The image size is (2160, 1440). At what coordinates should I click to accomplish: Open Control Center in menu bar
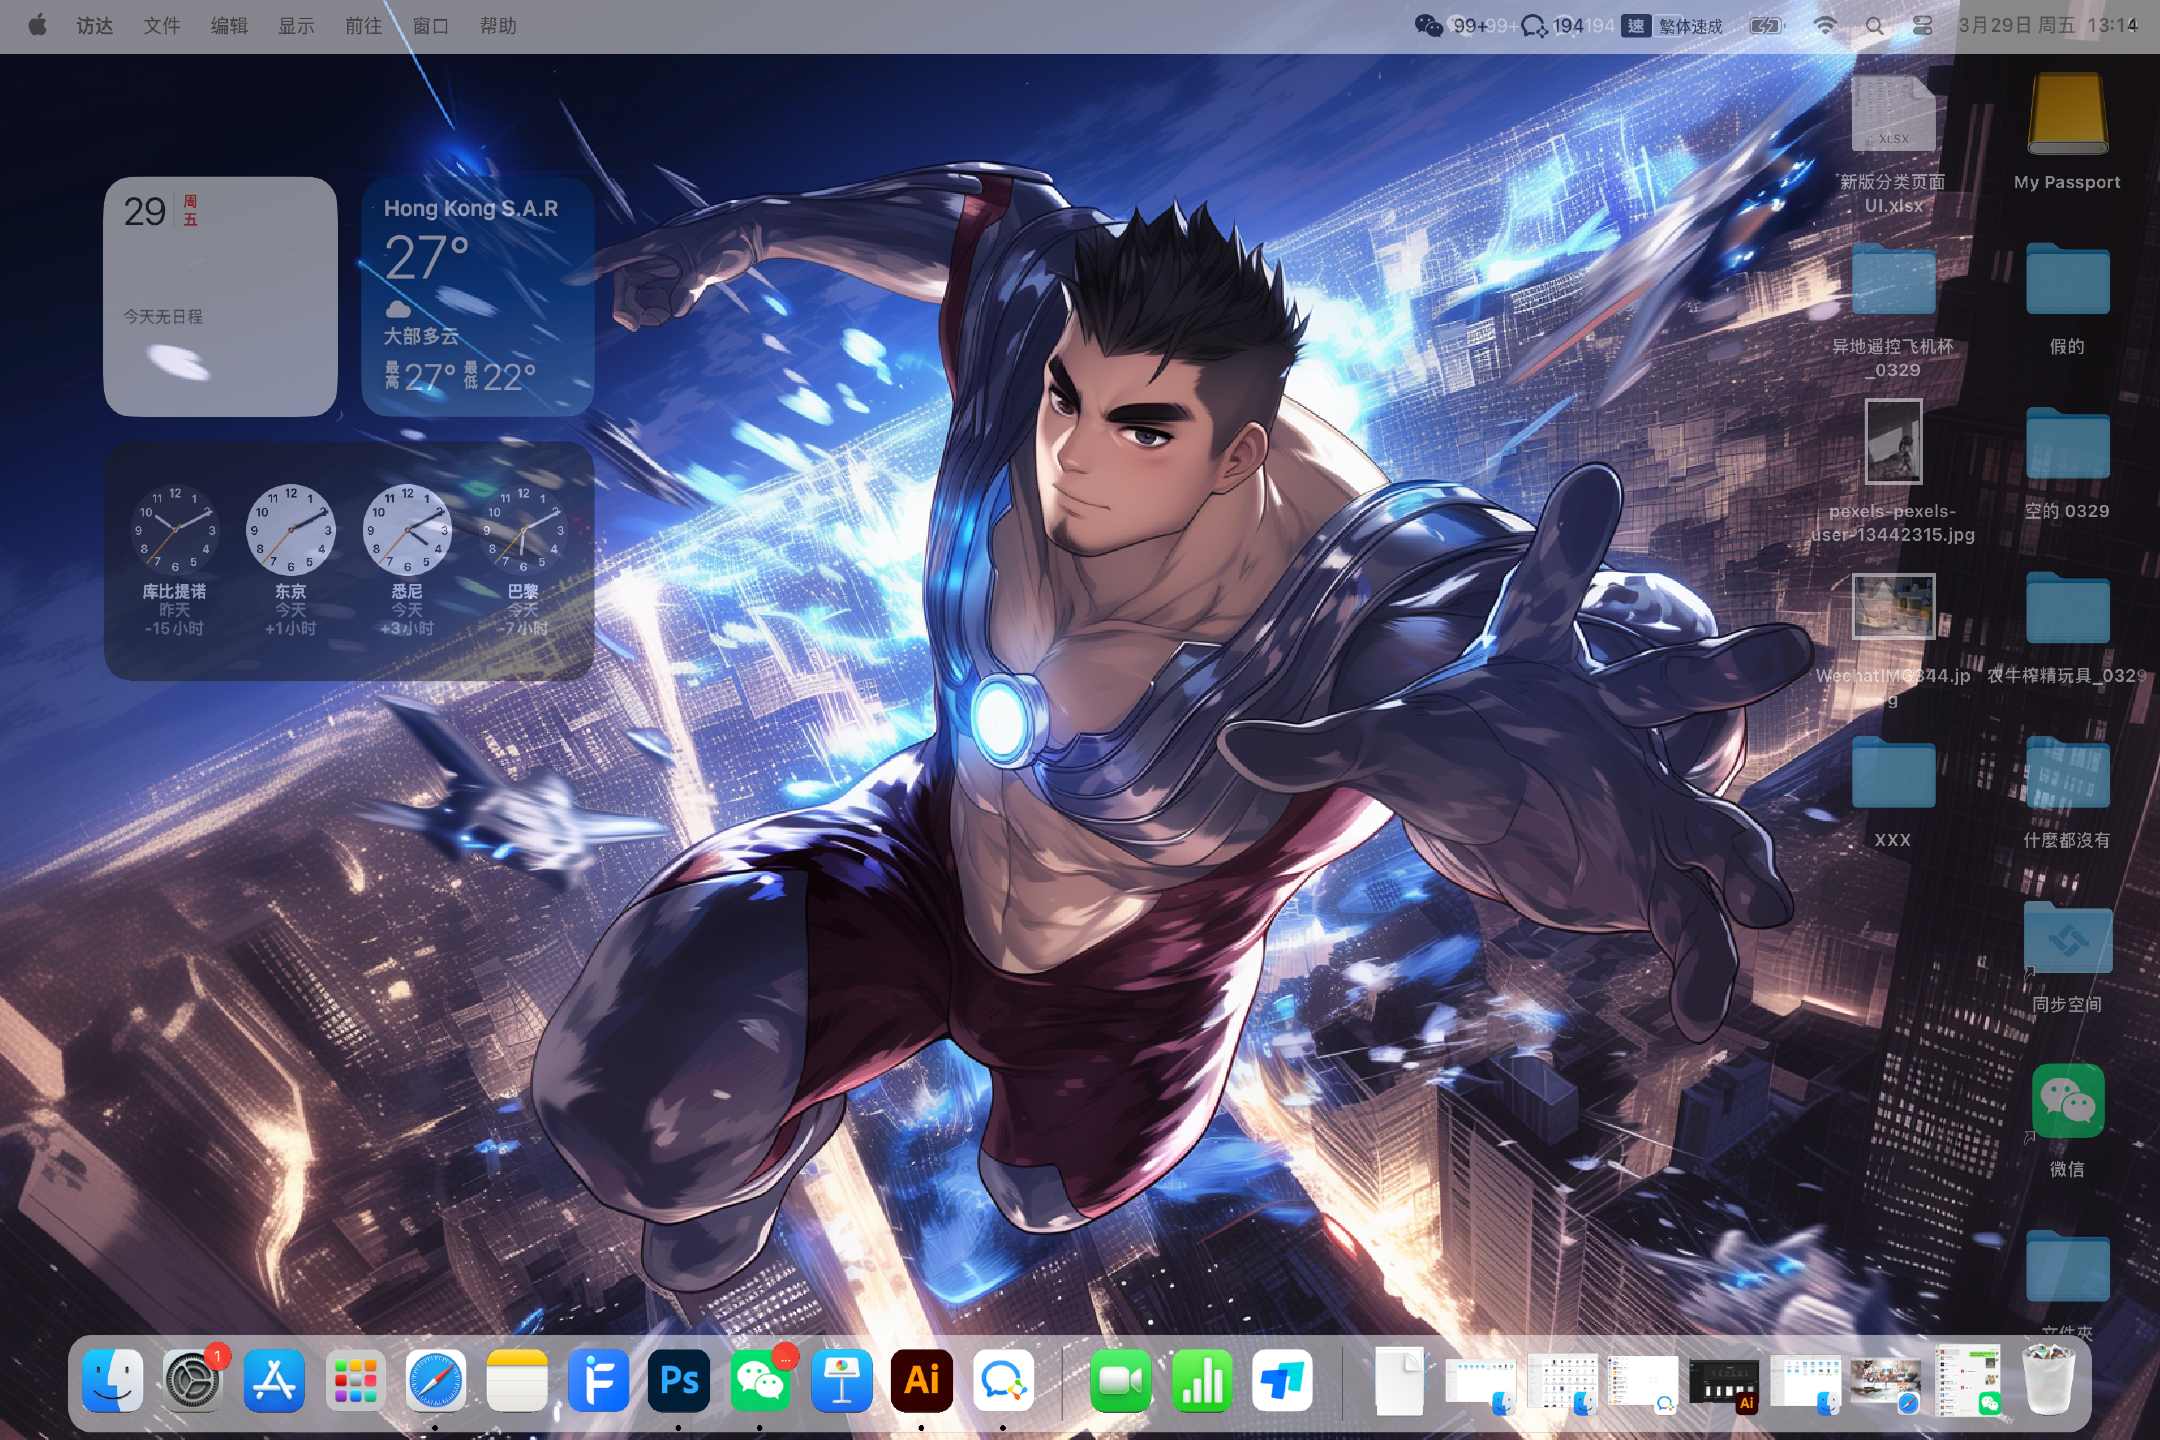pos(1922,26)
